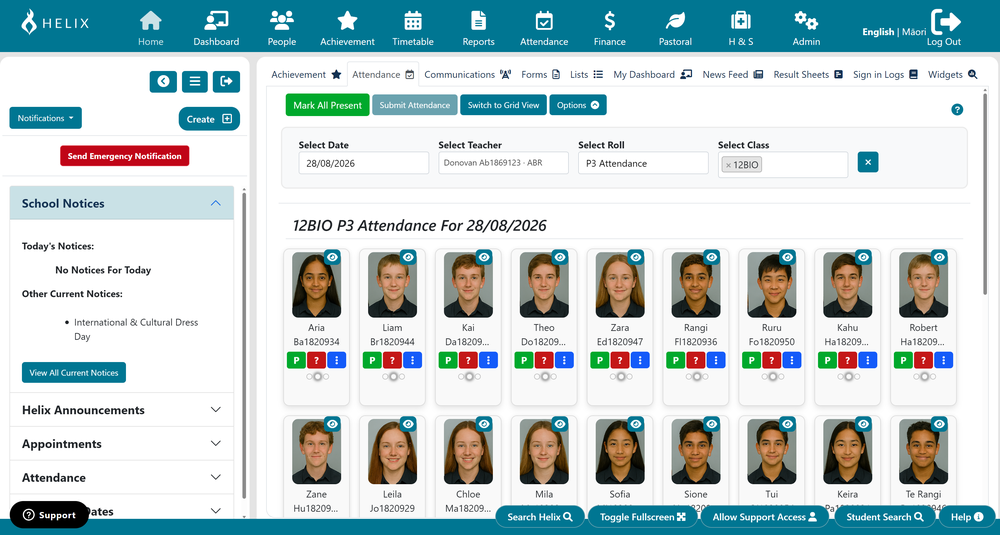
Task: Open the Reports document icon
Action: [478, 28]
